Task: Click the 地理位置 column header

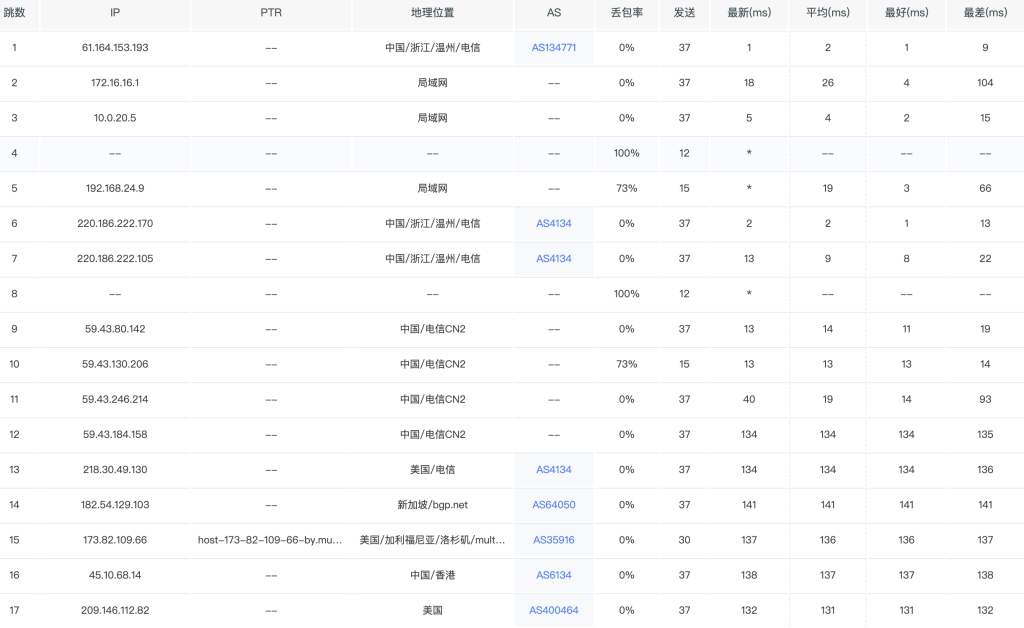Action: click(x=432, y=14)
